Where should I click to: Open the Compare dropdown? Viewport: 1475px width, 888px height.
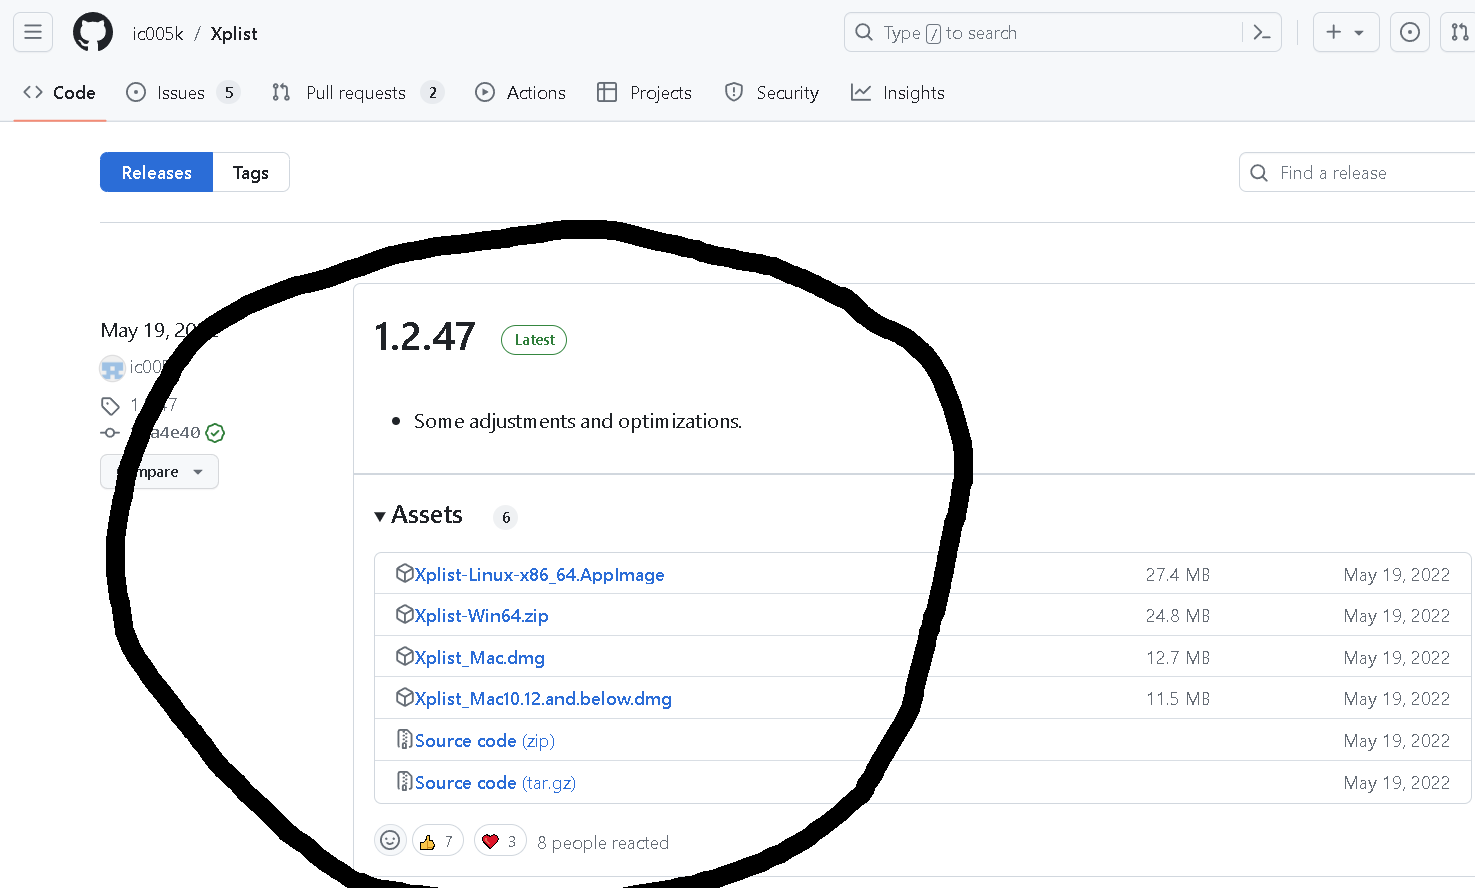159,472
